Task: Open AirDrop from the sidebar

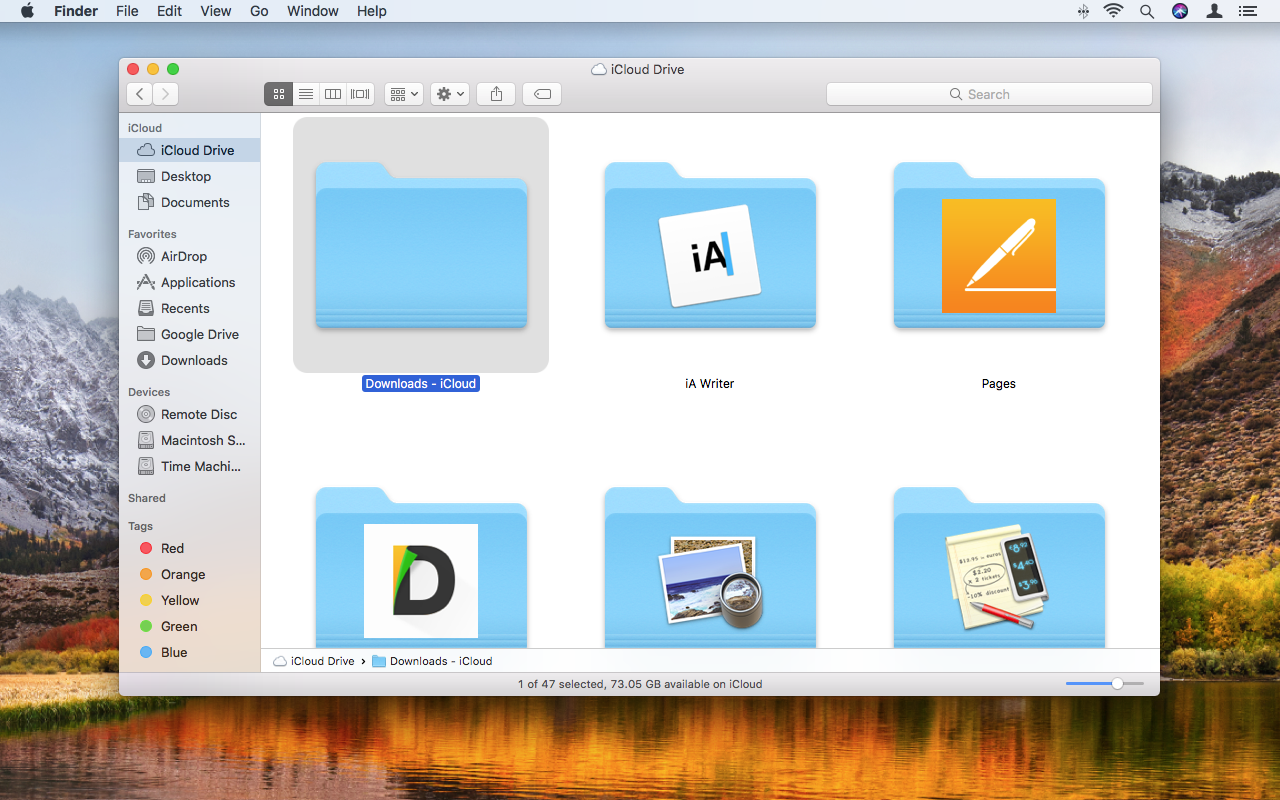Action: (x=183, y=256)
